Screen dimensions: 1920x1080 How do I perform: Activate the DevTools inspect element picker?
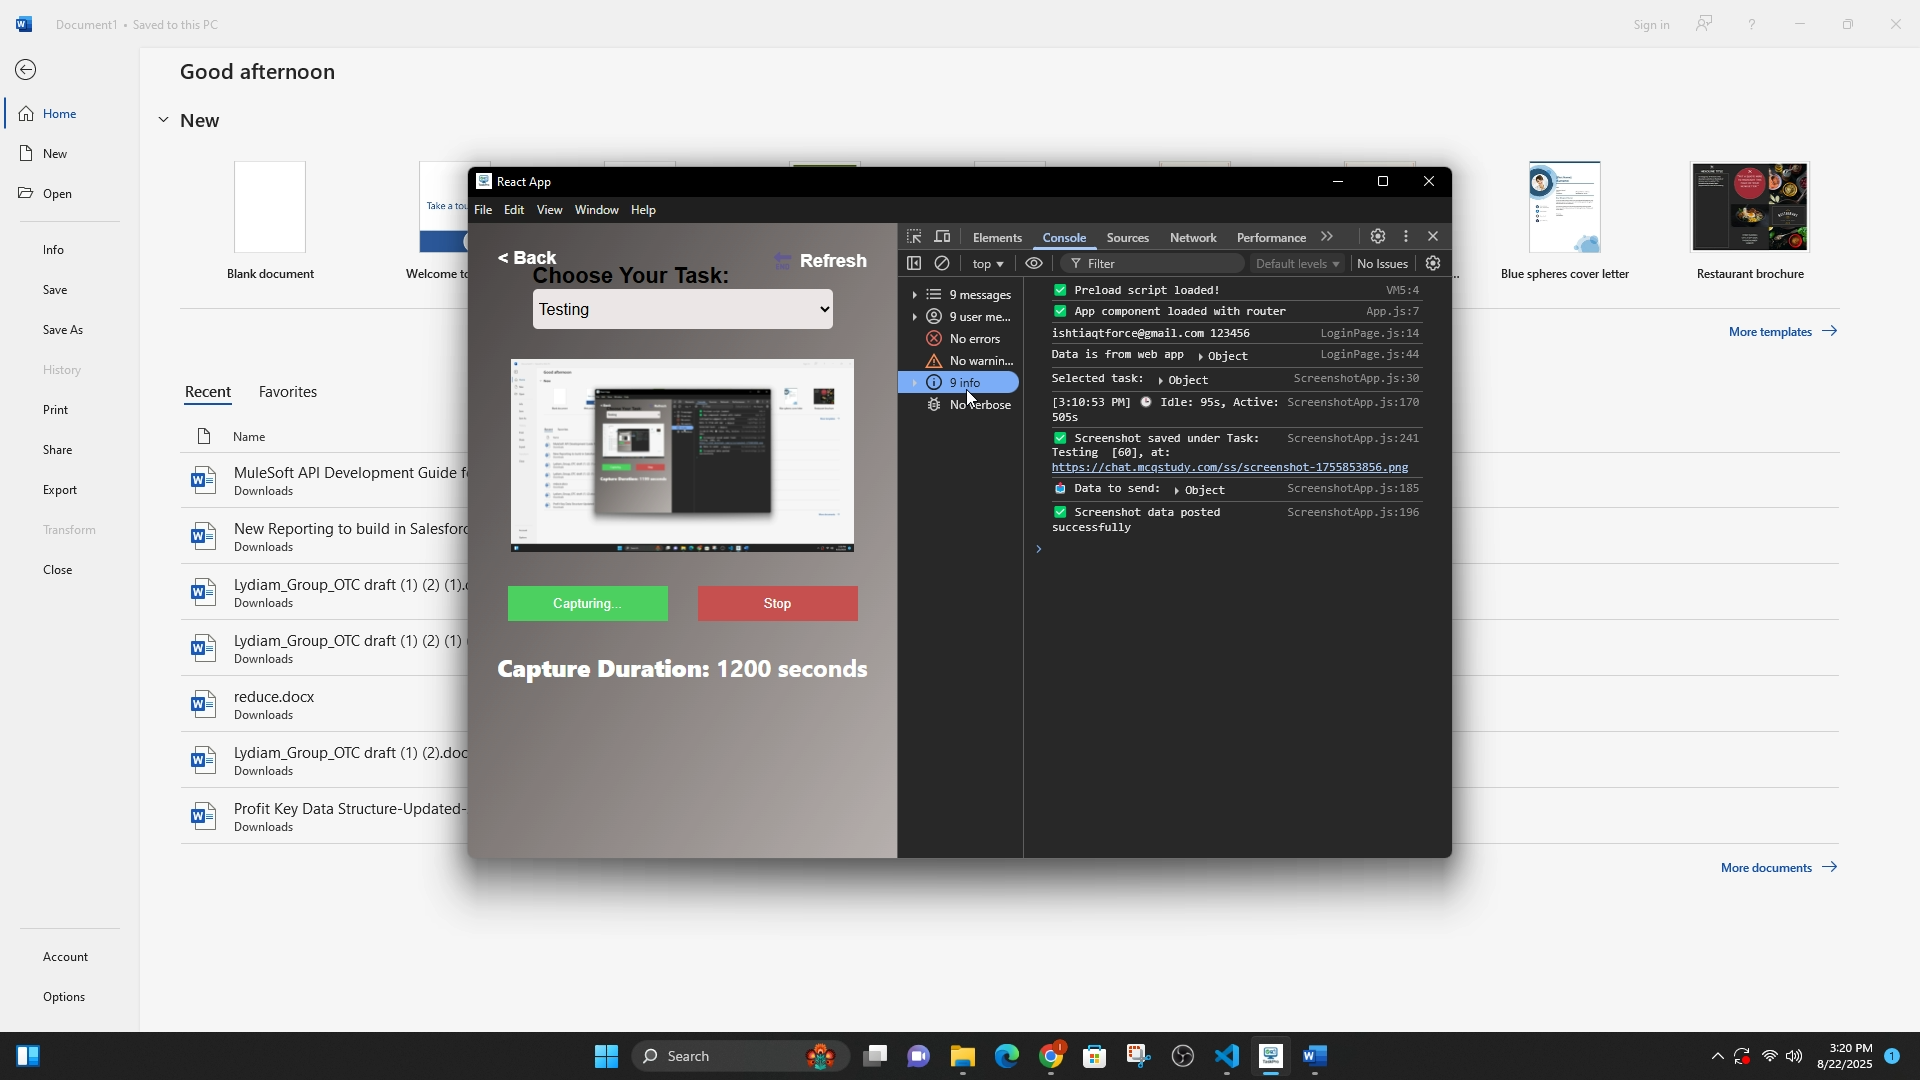(x=914, y=237)
